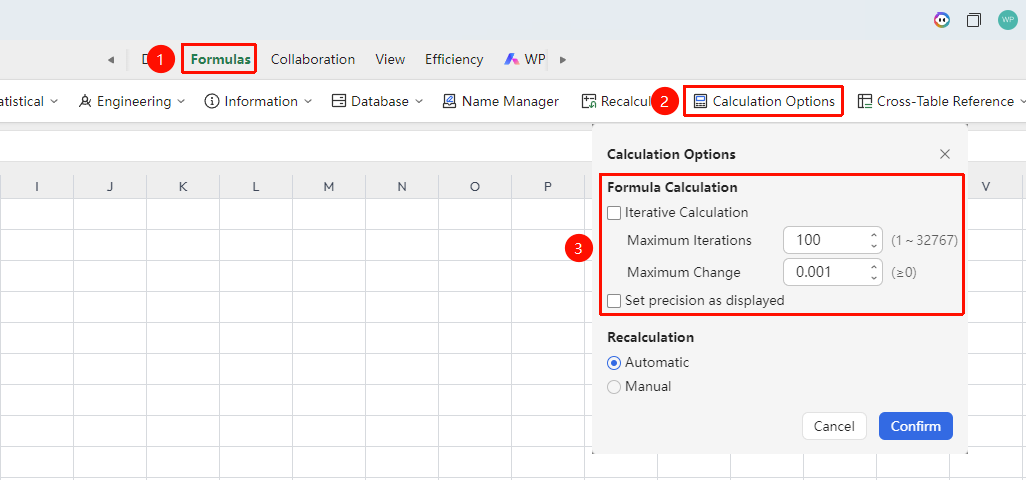The width and height of the screenshot is (1026, 480).
Task: Select column P header
Action: 548,187
